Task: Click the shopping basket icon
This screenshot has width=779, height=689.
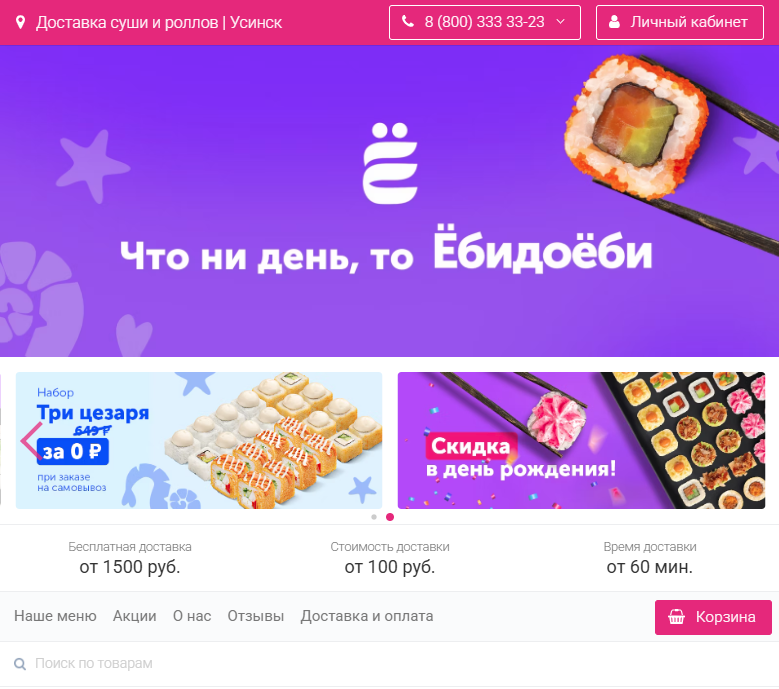Action: point(676,616)
